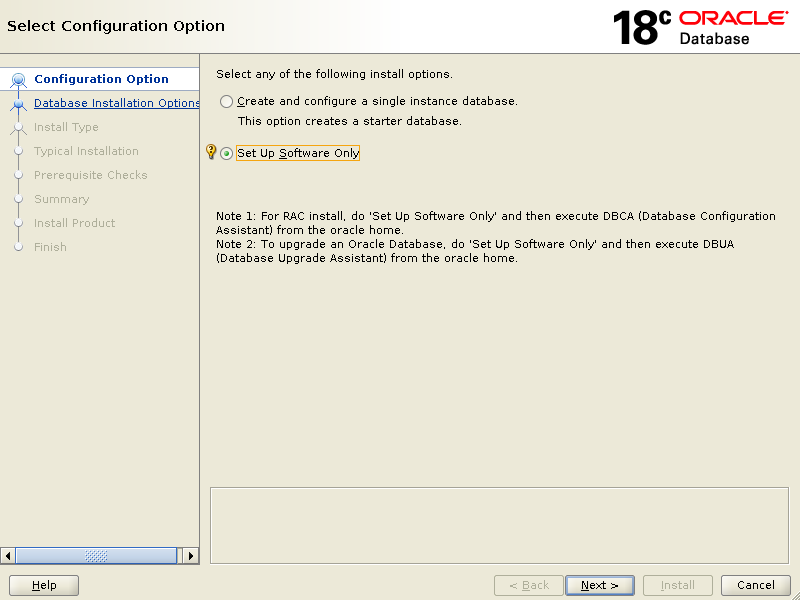The image size is (800, 600).
Task: Click the sidebar horizontal scrollbar thumb
Action: tap(96, 556)
